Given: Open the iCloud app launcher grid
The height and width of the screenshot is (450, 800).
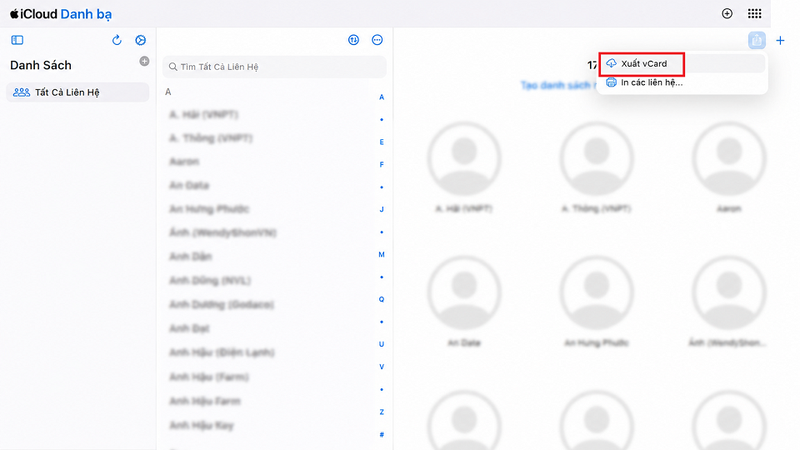Looking at the screenshot, I should pyautogui.click(x=754, y=14).
